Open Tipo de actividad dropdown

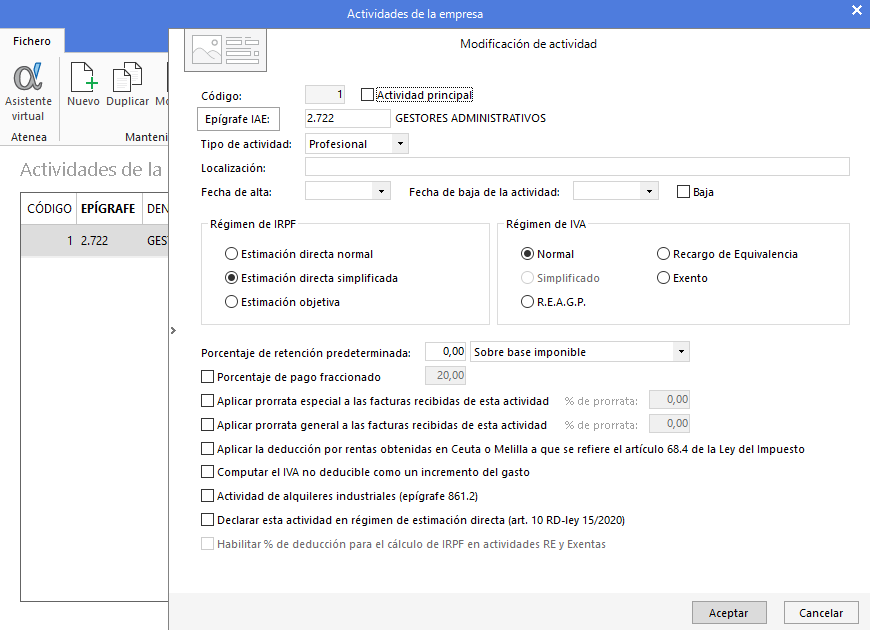pyautogui.click(x=400, y=144)
